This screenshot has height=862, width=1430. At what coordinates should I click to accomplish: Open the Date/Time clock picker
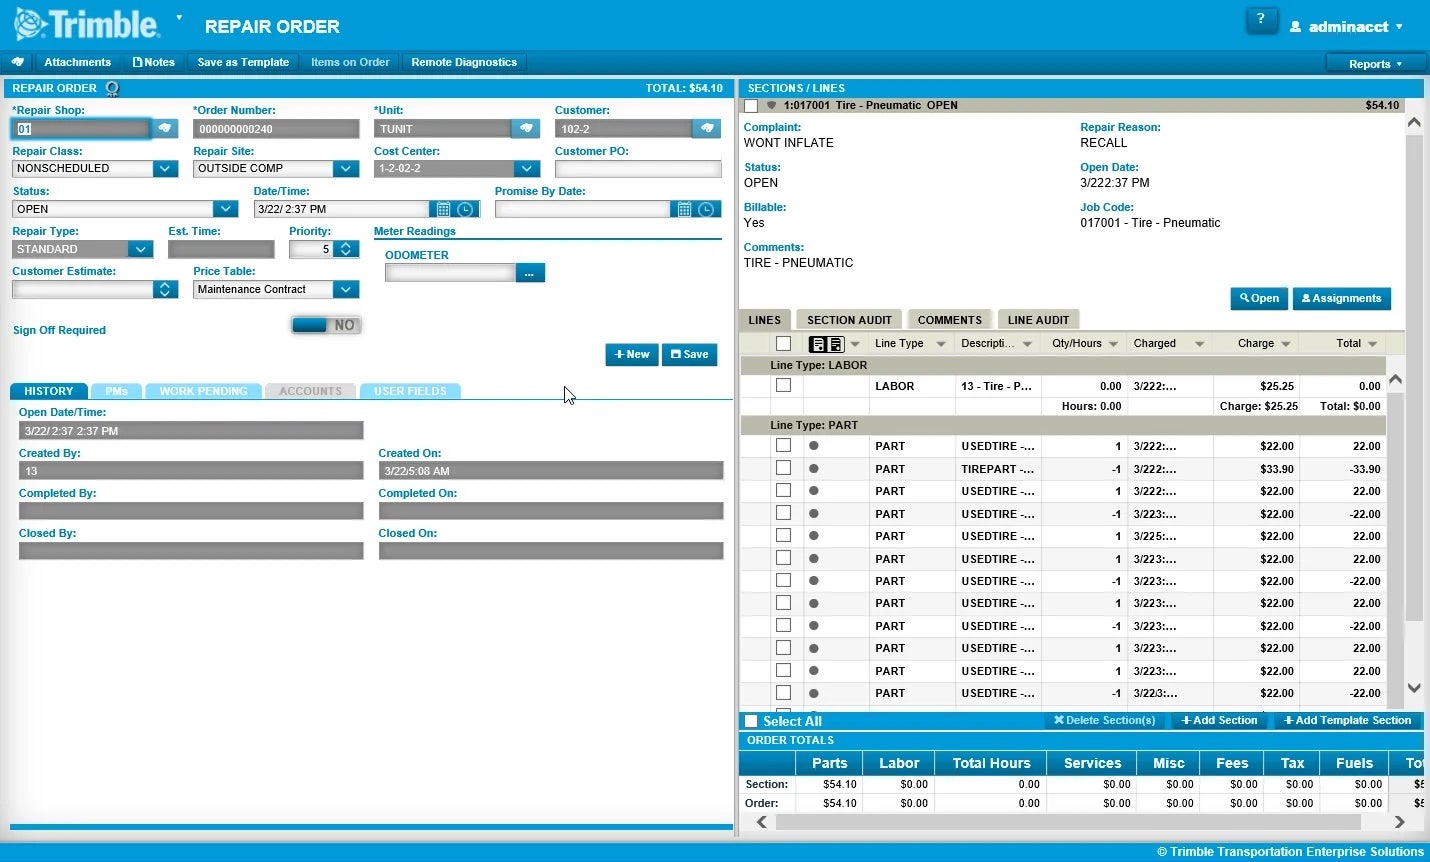tap(466, 209)
